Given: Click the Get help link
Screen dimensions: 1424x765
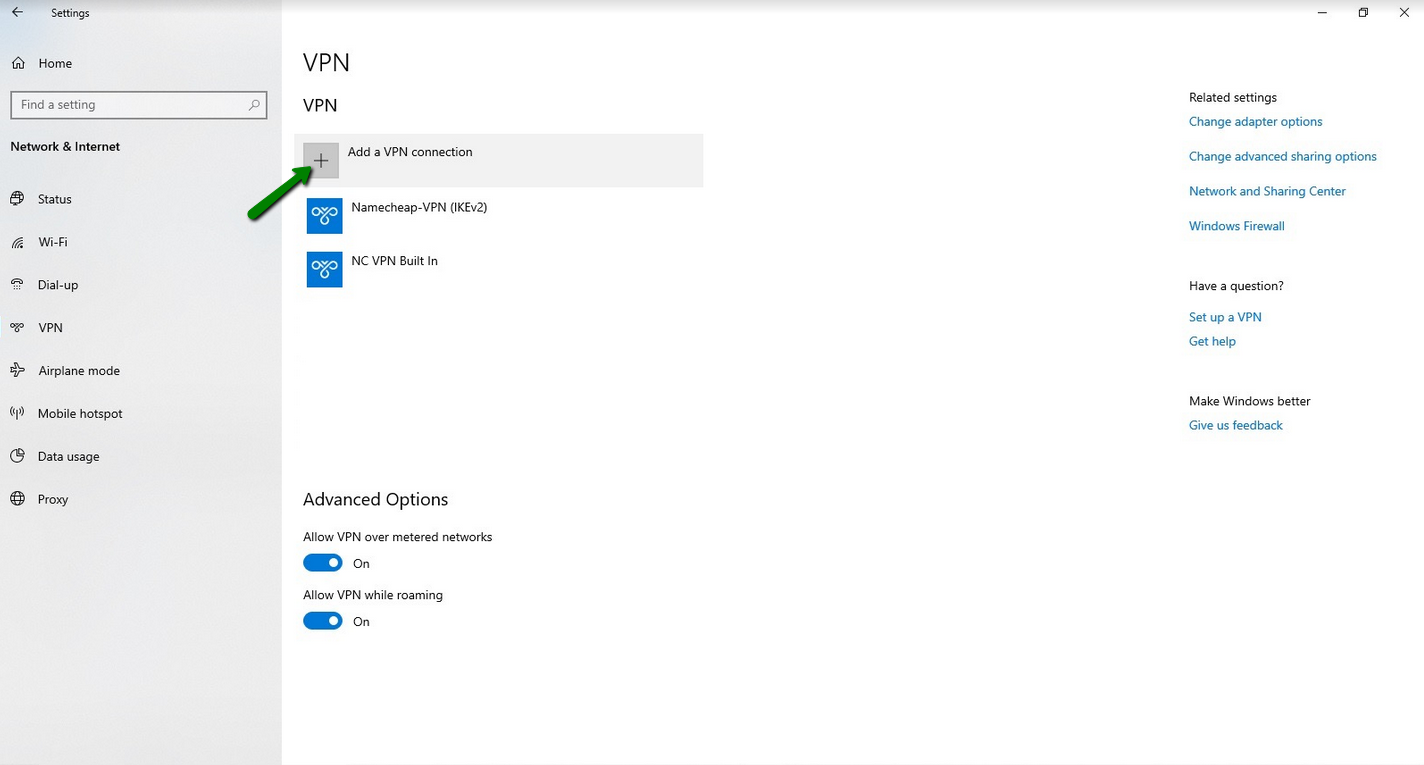Looking at the screenshot, I should click(x=1212, y=341).
